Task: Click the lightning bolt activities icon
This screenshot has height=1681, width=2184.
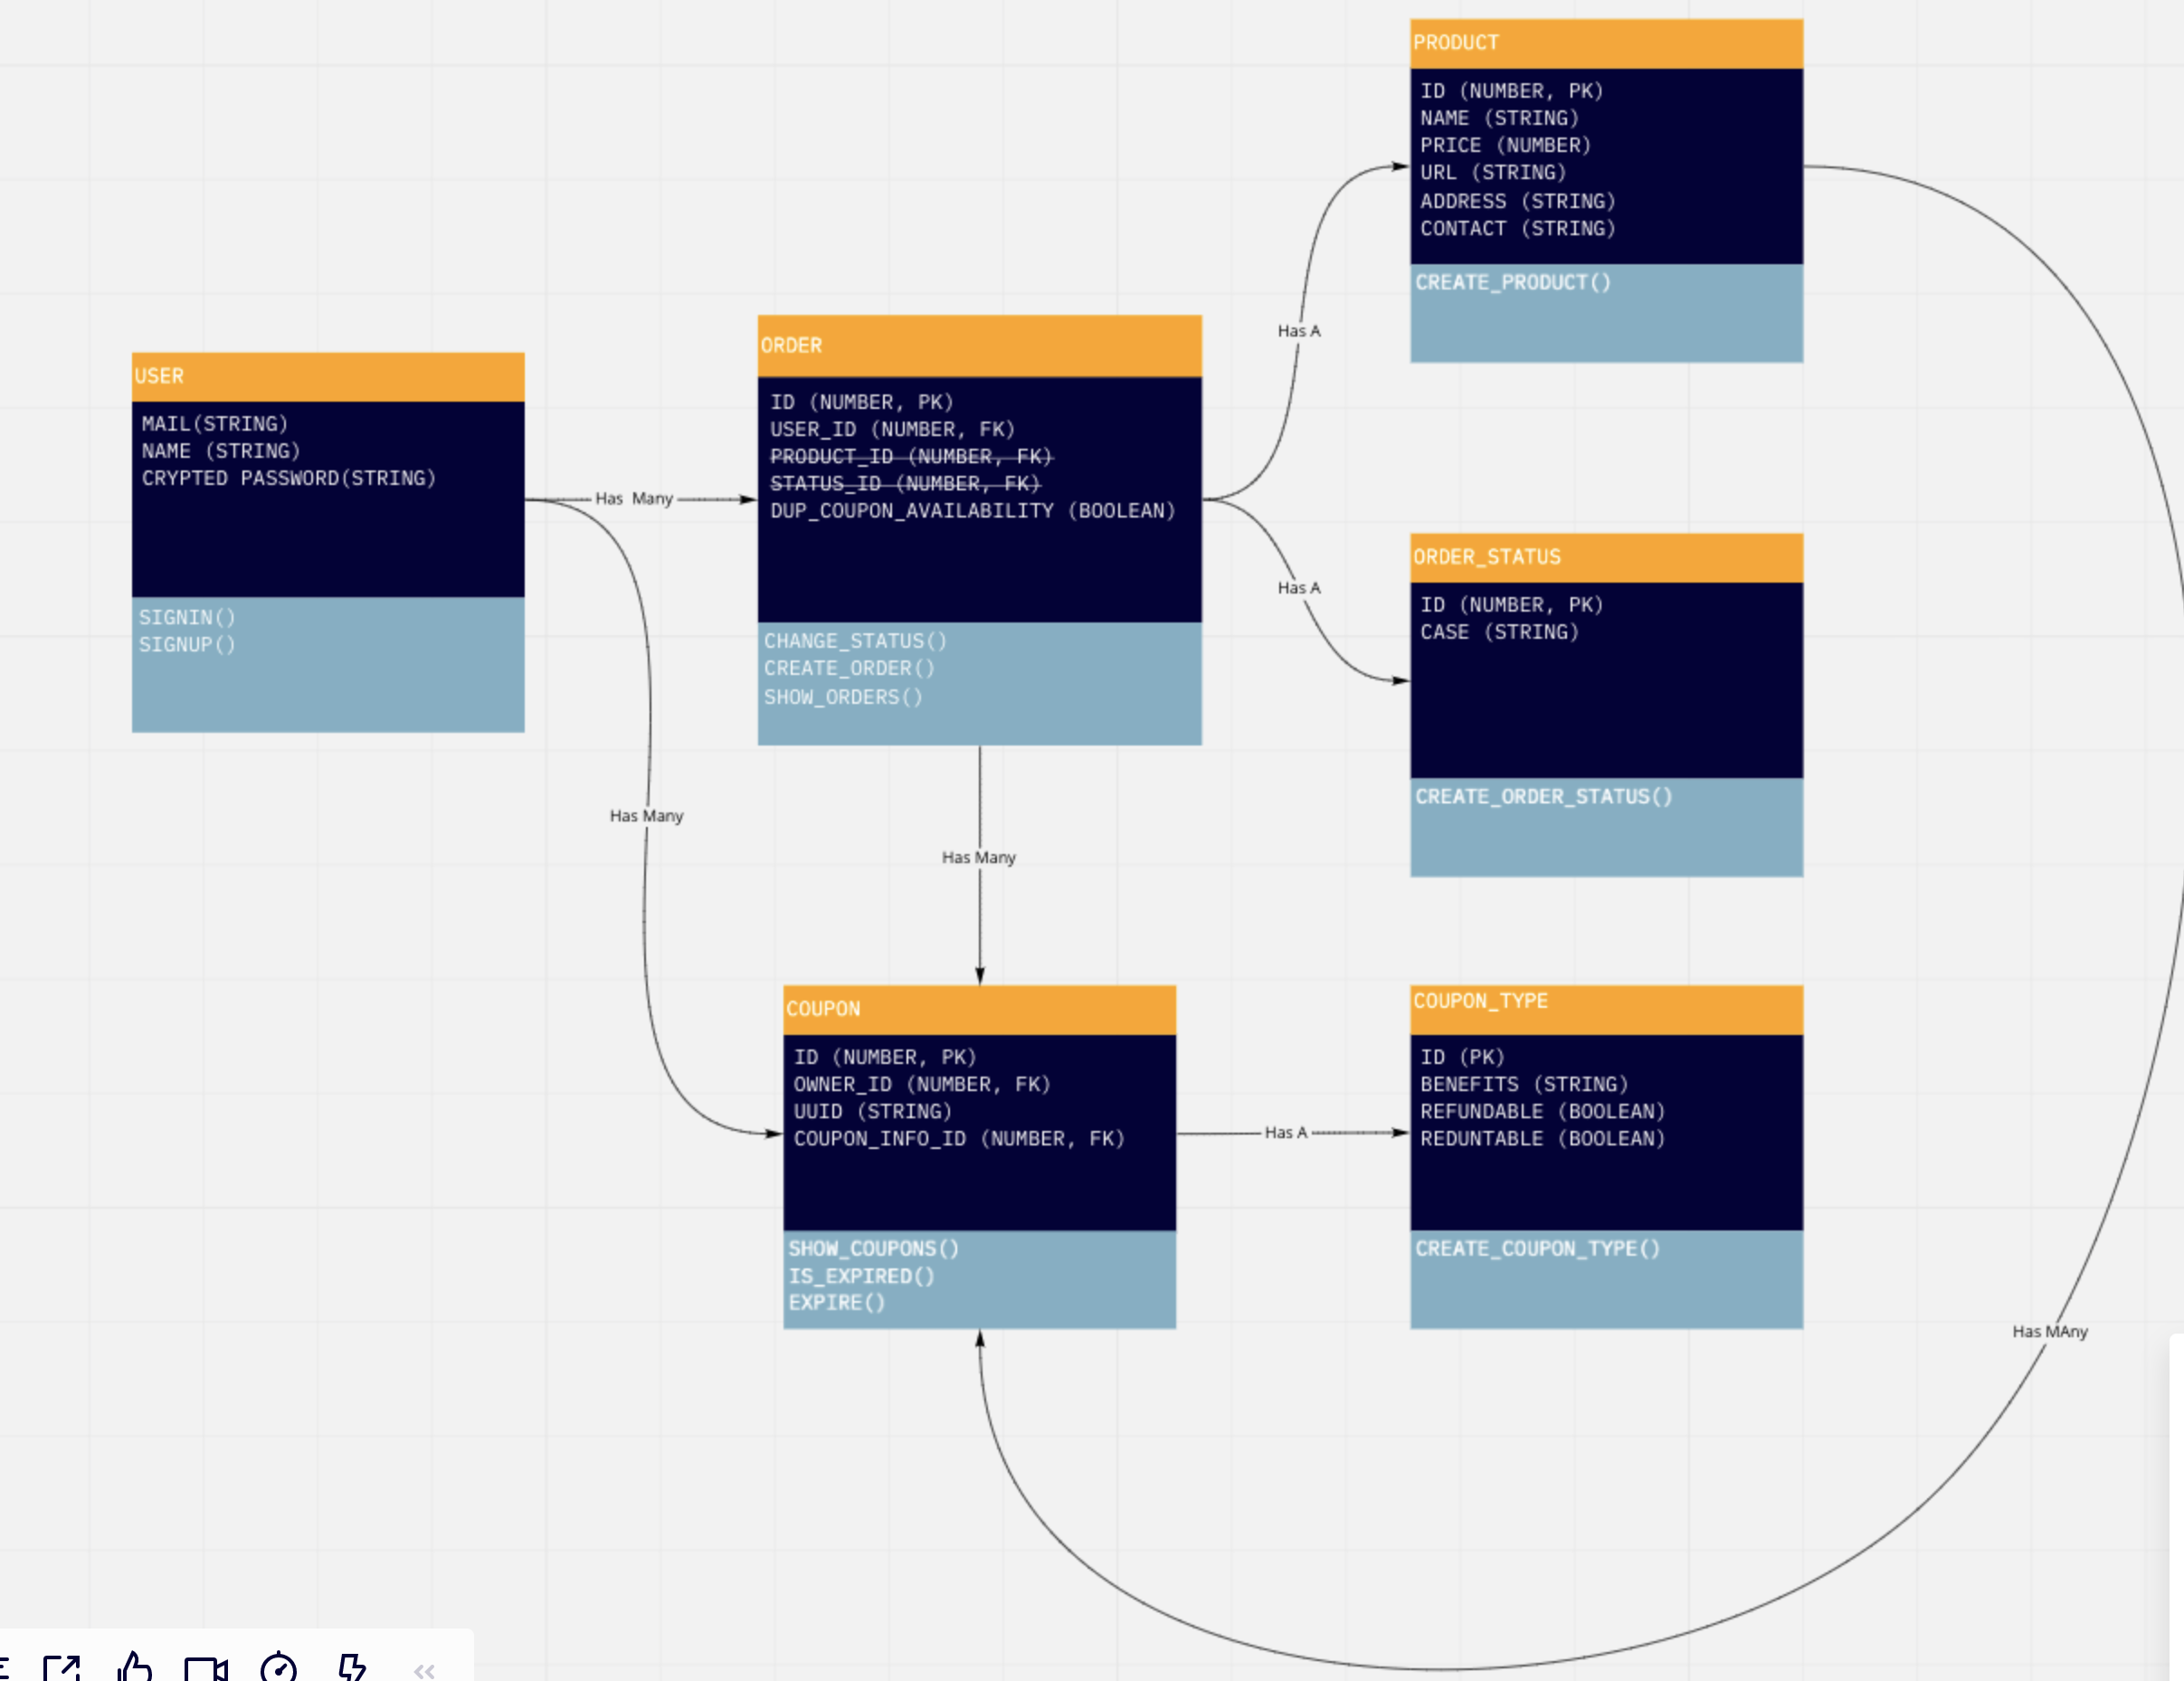Action: point(351,1667)
